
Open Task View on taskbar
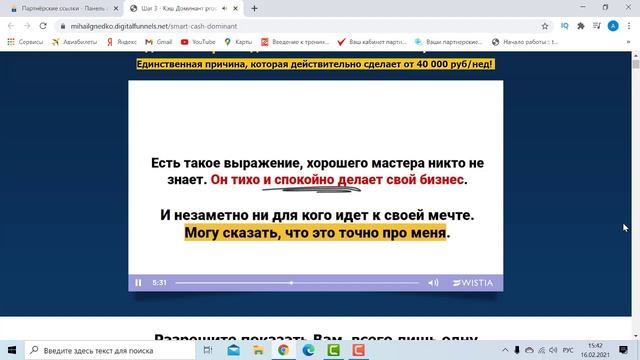[x=208, y=350]
